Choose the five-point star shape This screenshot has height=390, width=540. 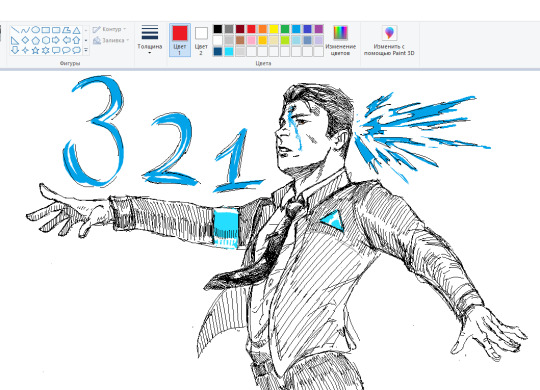point(35,51)
